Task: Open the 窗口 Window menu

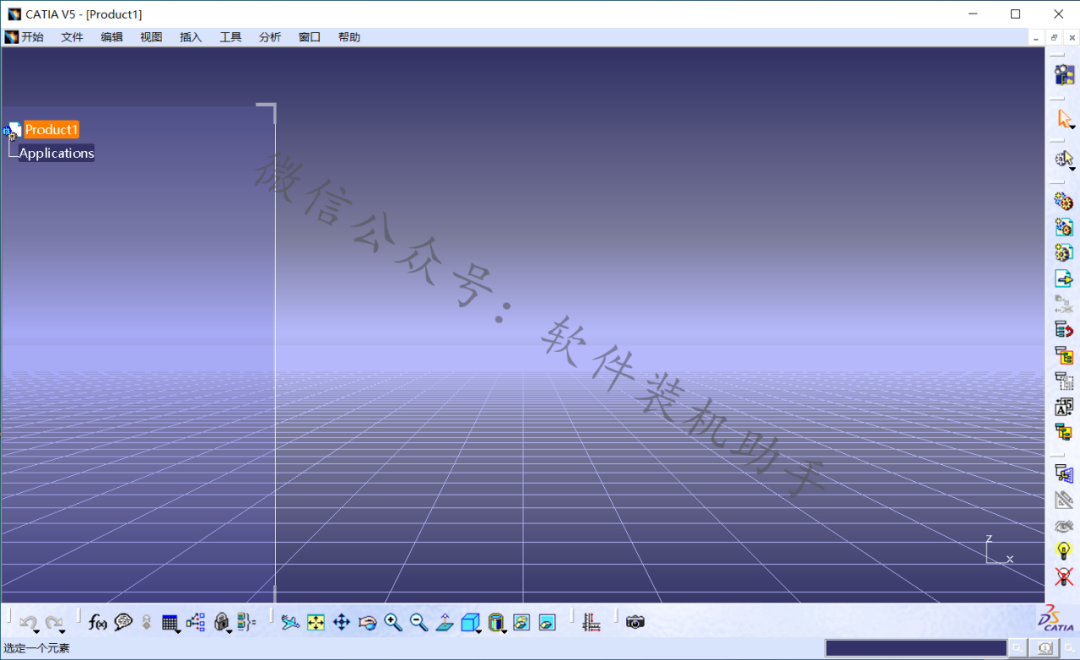Action: (309, 37)
